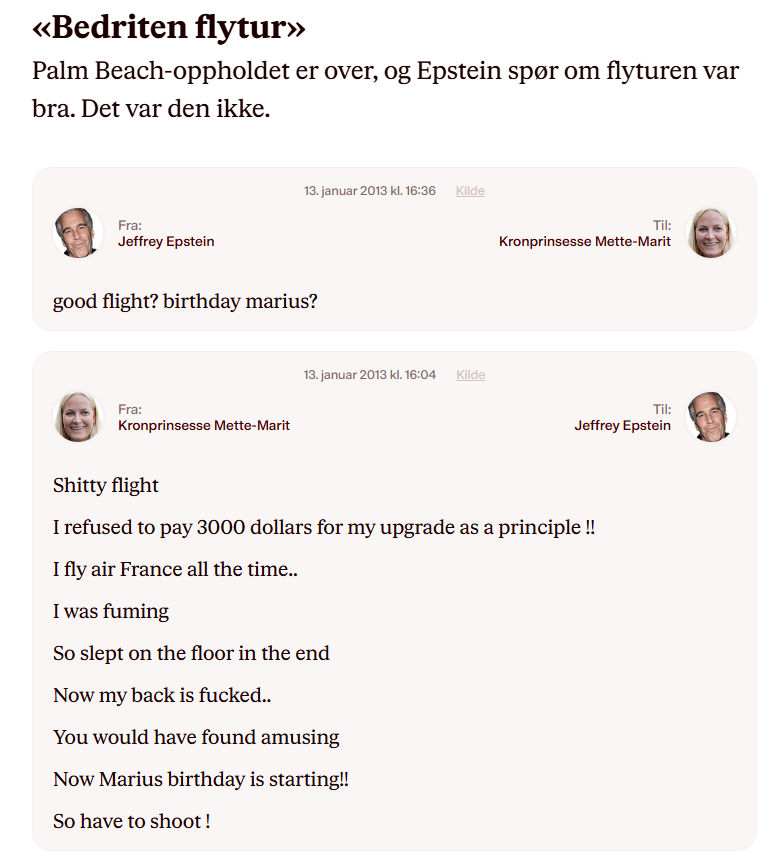
Task: Click the timestamp "13. januar 2013 kl. 16:36"
Action: click(x=370, y=191)
